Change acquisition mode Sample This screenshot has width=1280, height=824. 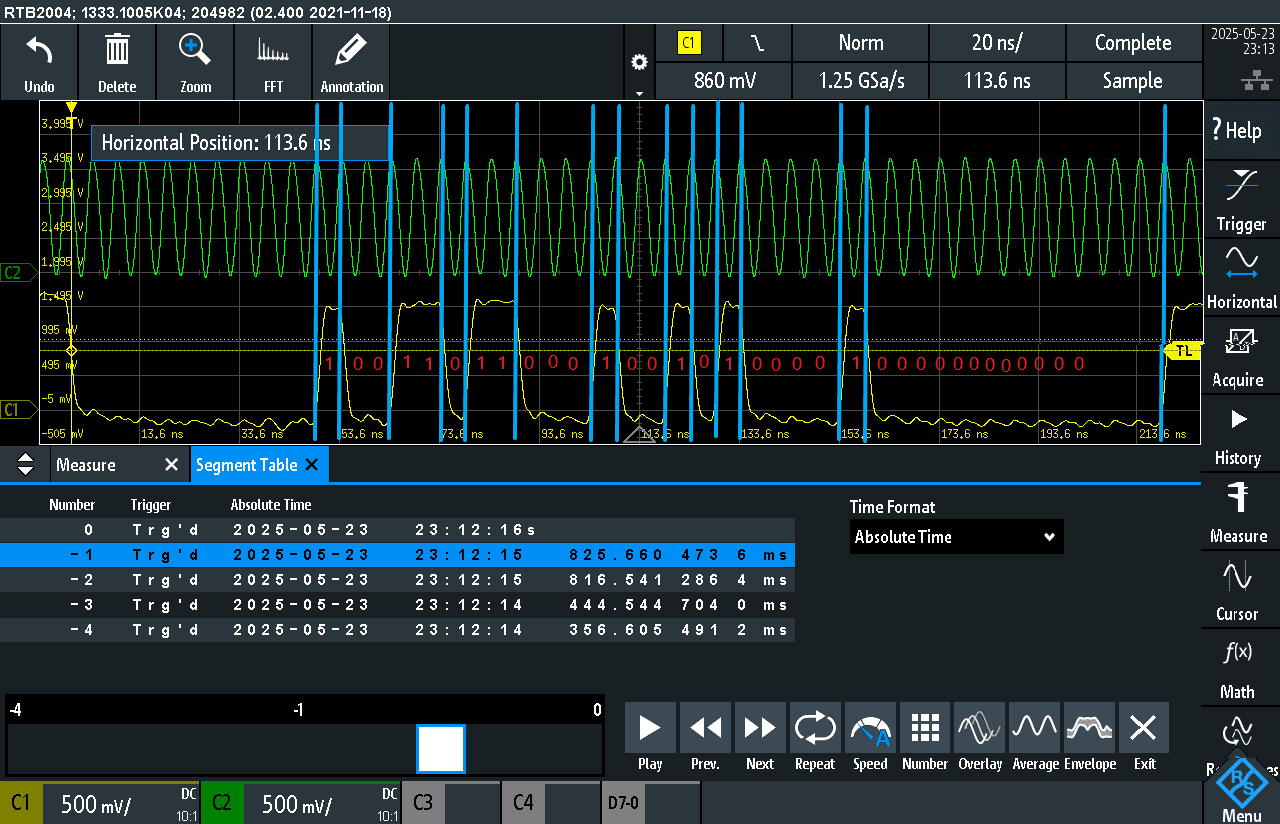click(1133, 81)
